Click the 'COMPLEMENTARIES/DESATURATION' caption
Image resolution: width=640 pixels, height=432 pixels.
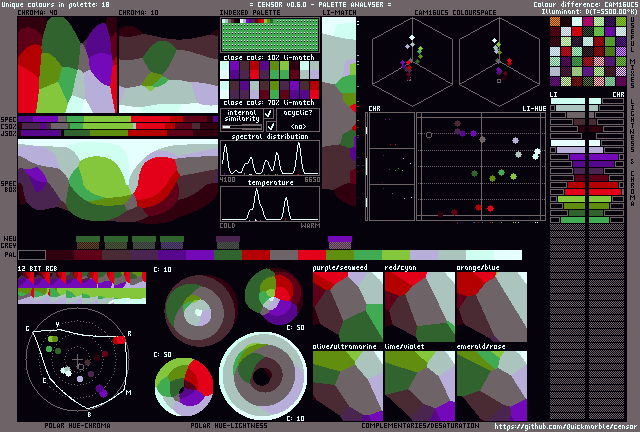tap(420, 425)
